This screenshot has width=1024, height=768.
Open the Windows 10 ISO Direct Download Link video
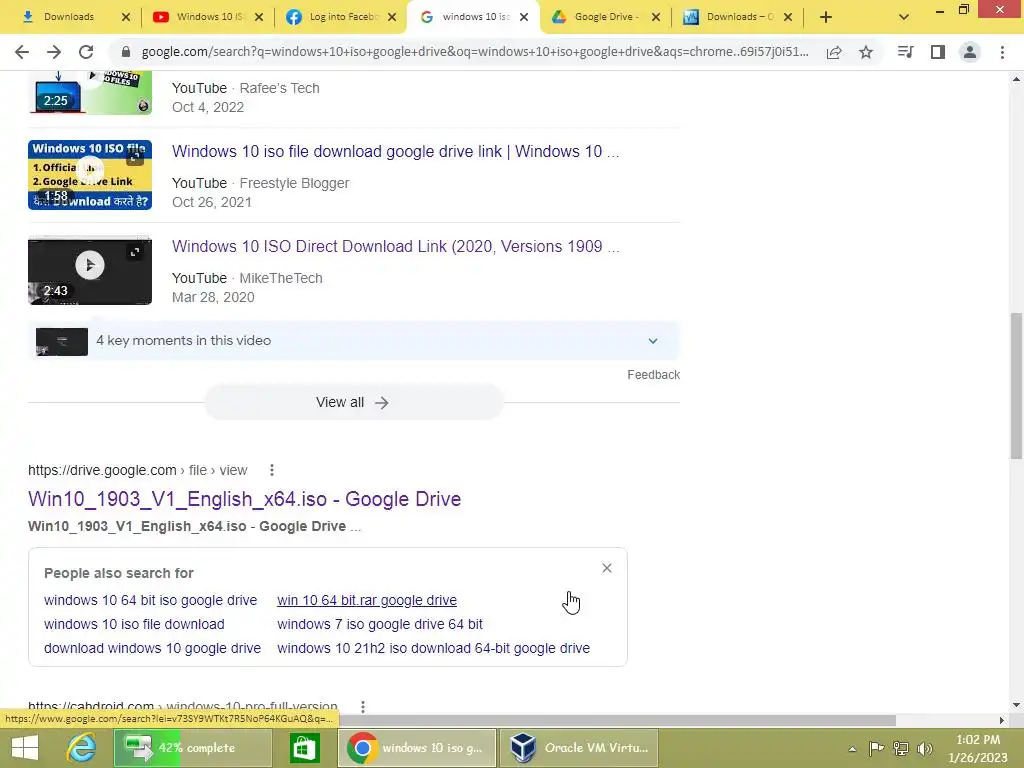point(395,246)
